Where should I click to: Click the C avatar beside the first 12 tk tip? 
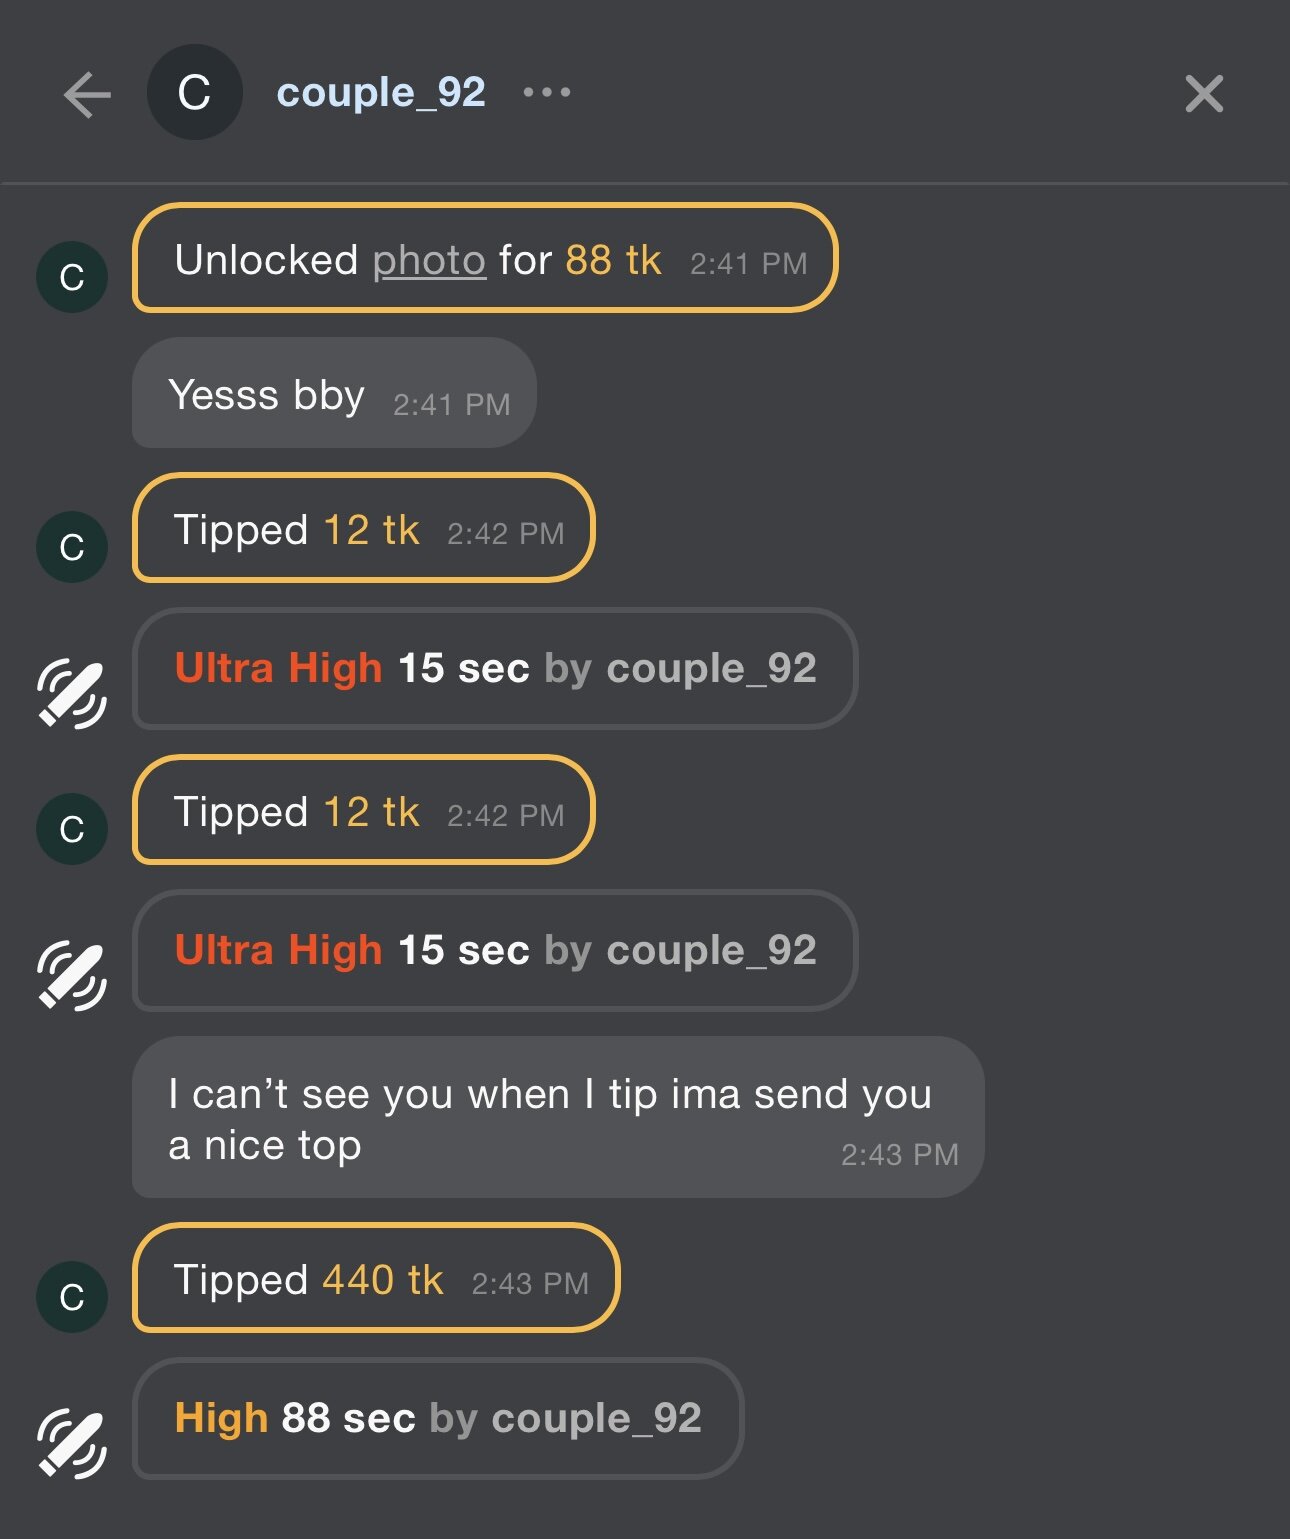click(72, 547)
